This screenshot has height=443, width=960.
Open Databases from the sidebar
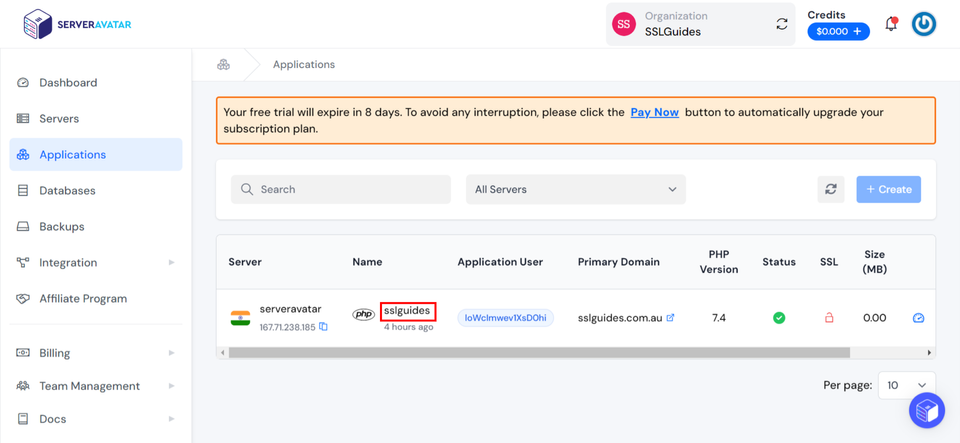pos(67,191)
